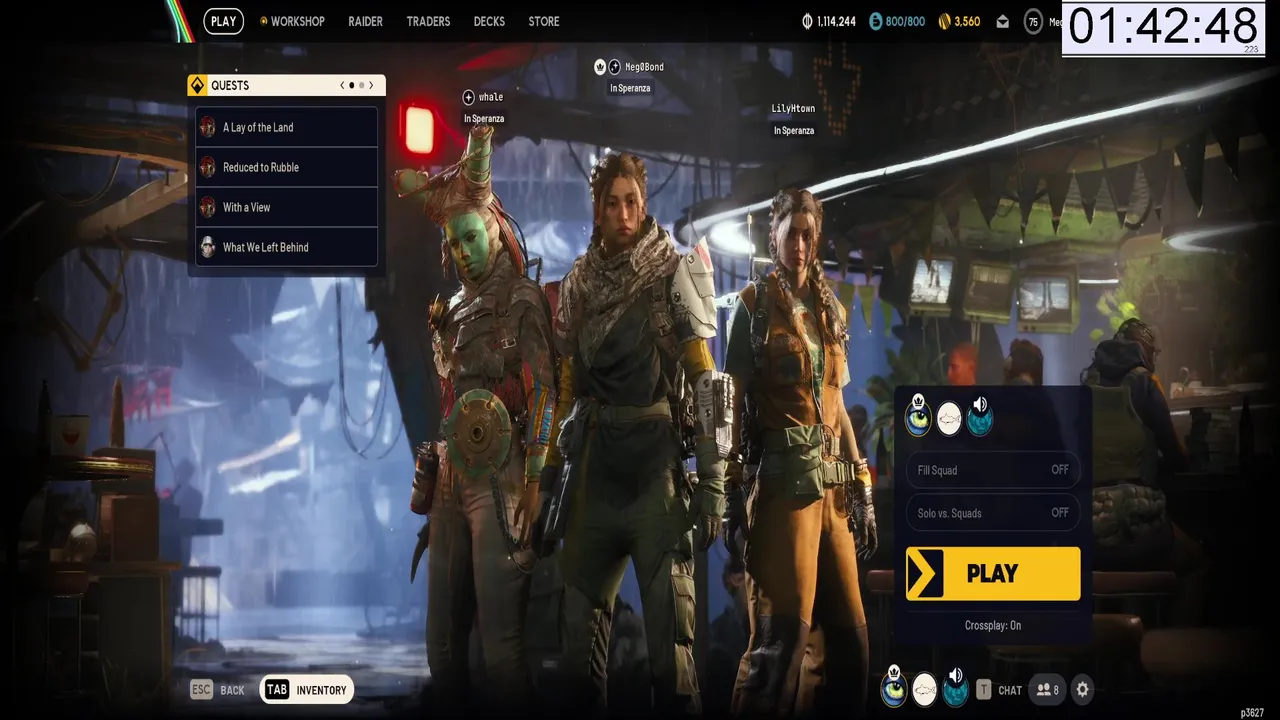Click trader portrait next to With a View
The image size is (1280, 720).
click(208, 207)
